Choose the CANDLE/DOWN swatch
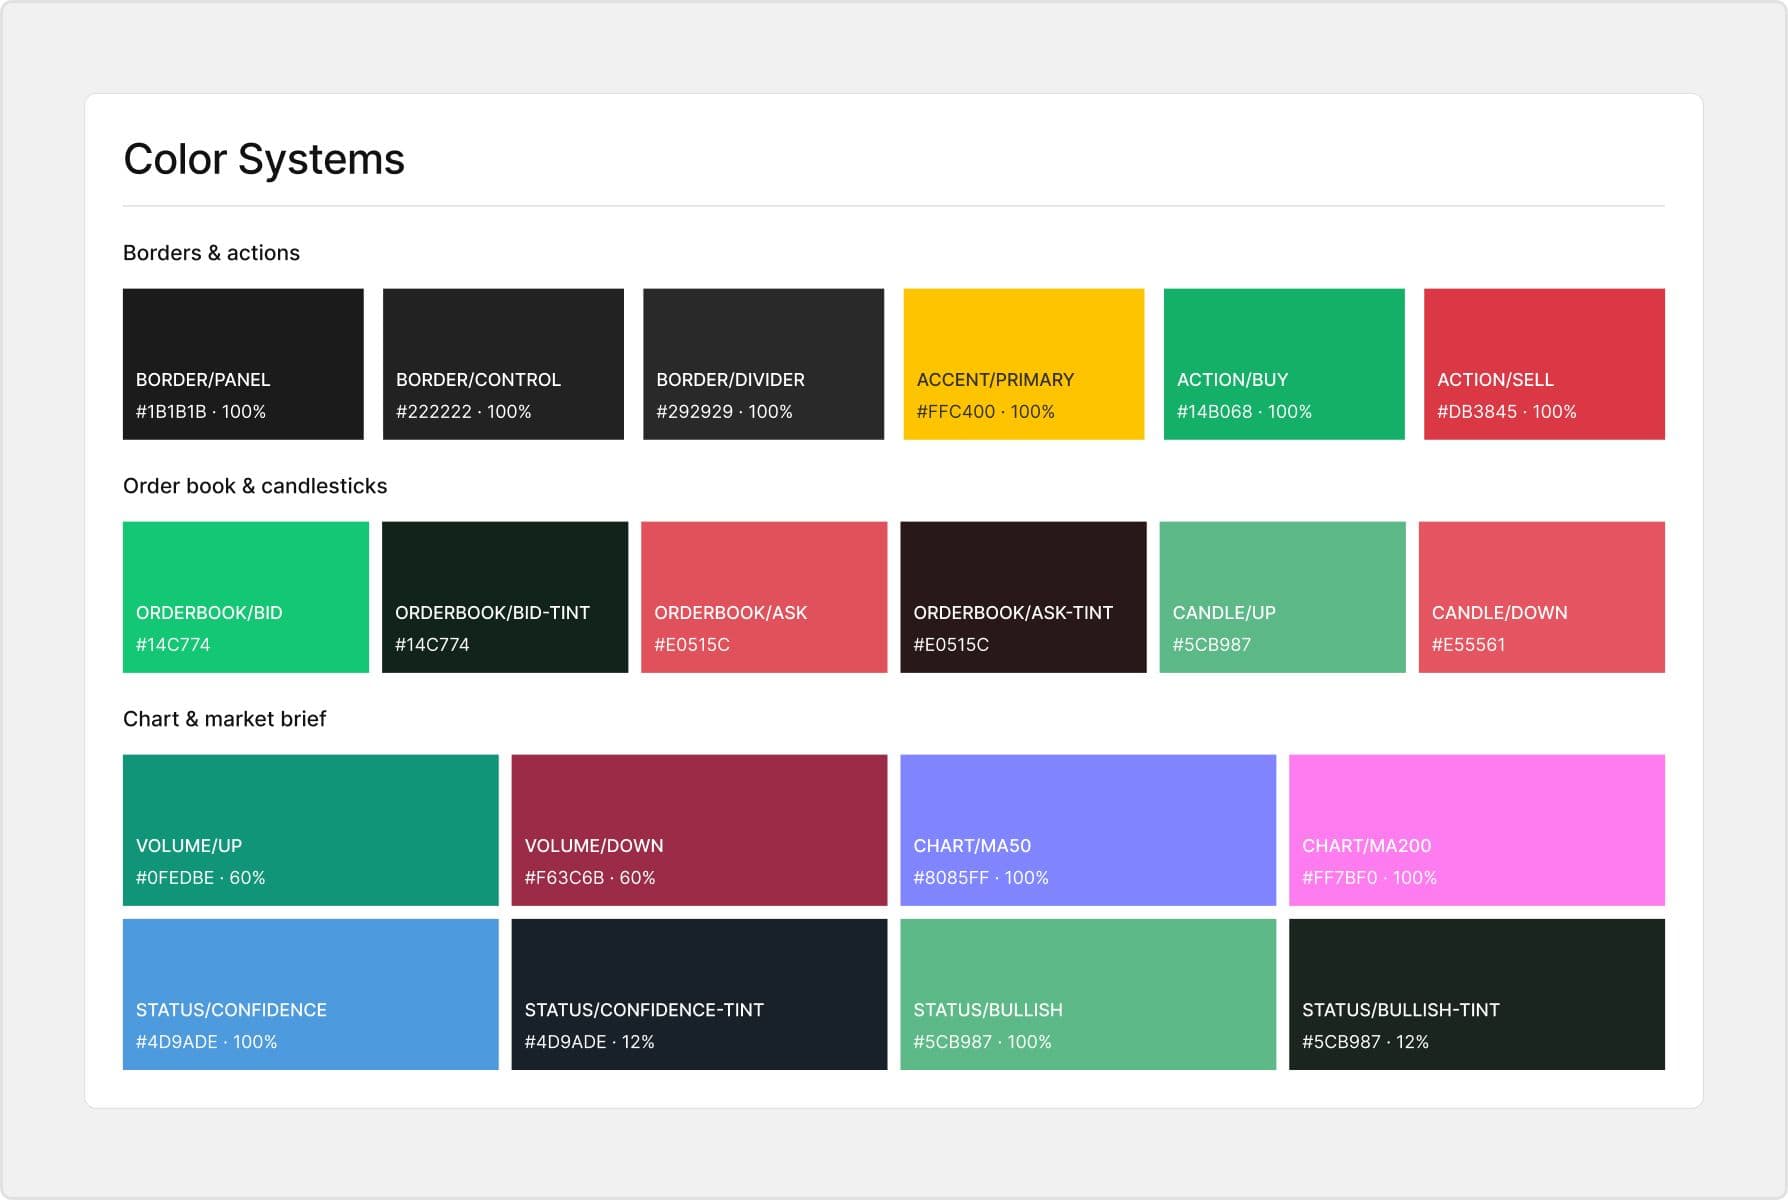 click(1542, 597)
